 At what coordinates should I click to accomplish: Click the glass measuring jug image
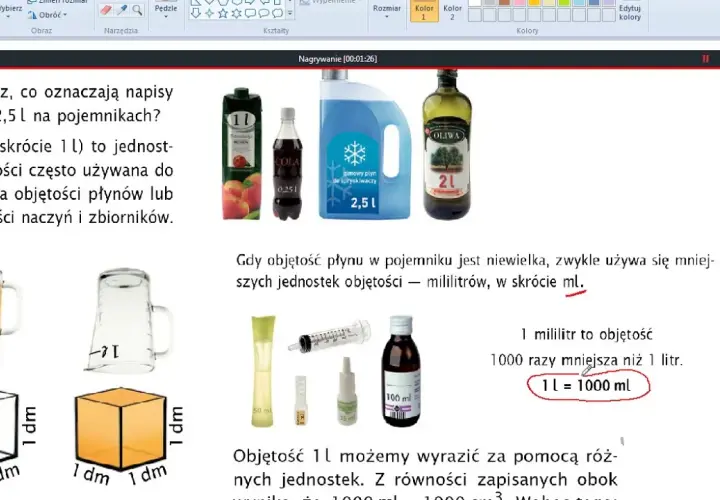129,320
